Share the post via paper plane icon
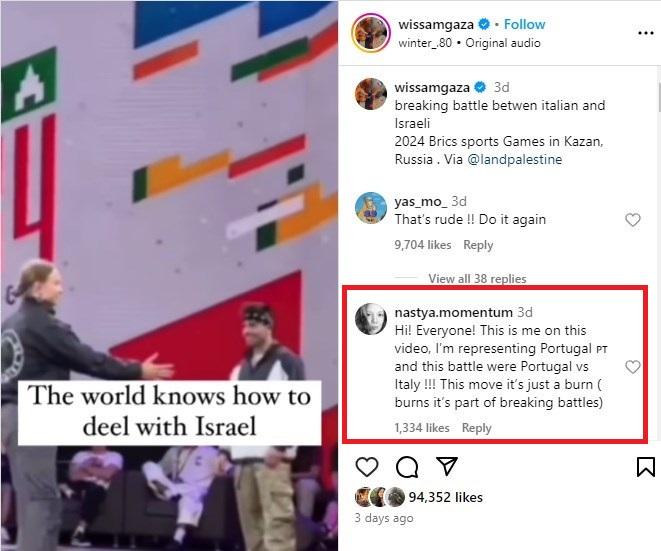The width and height of the screenshot is (661, 551). tap(447, 466)
